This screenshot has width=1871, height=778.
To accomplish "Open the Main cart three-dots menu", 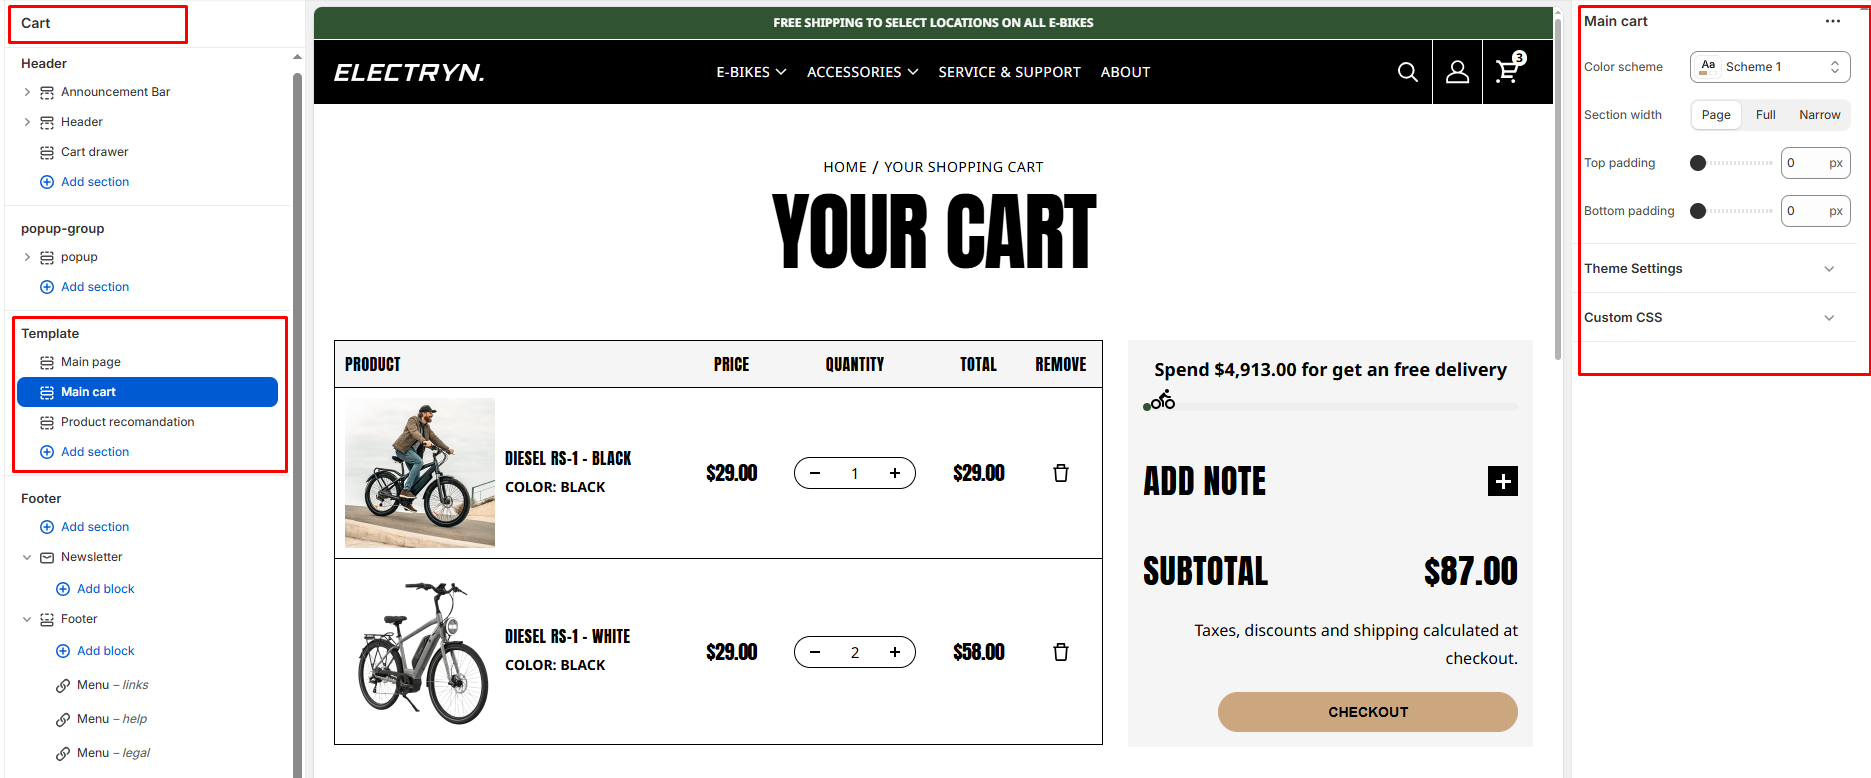I will point(1832,21).
